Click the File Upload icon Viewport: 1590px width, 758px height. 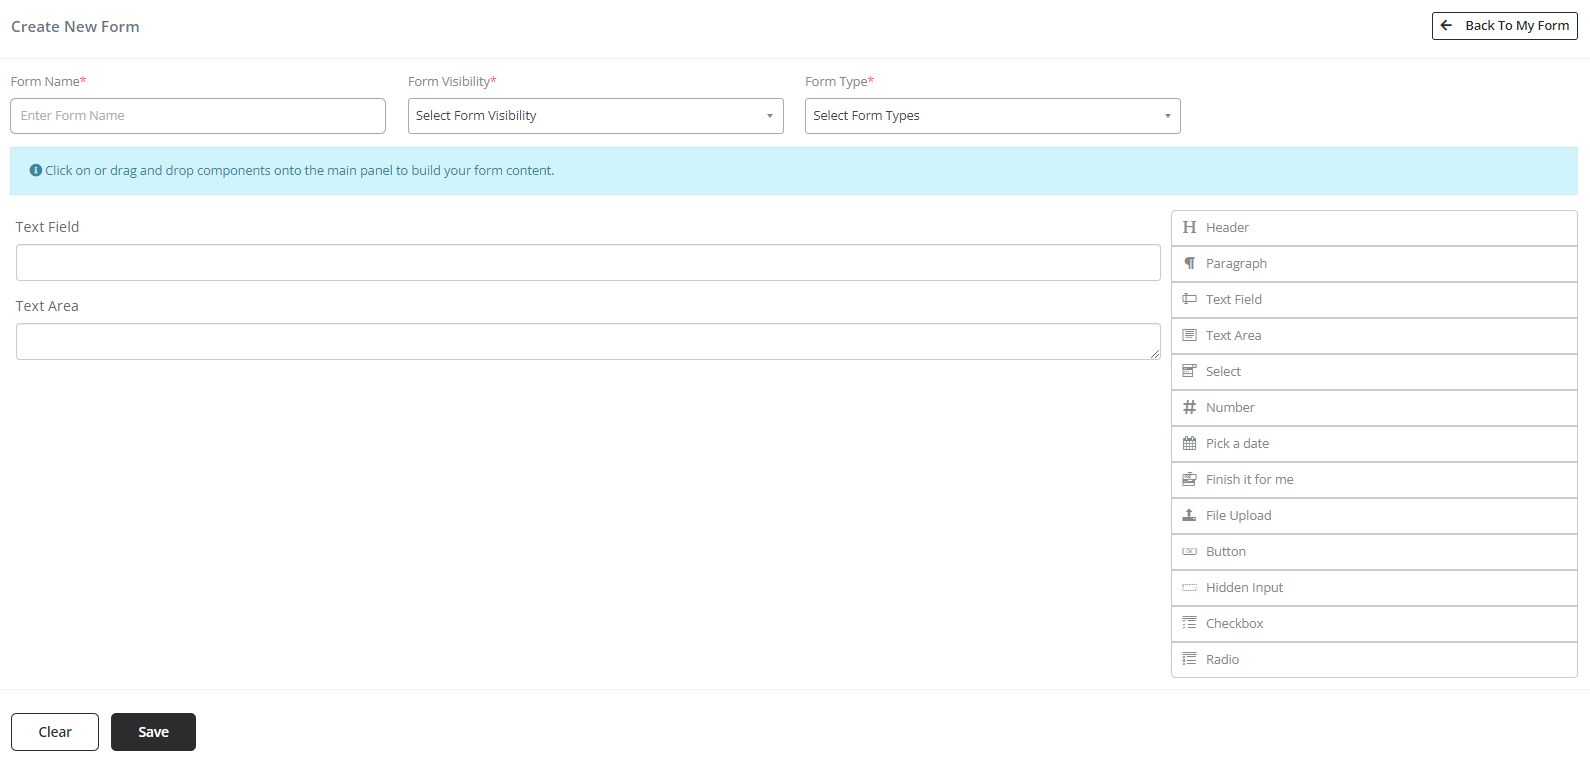coord(1189,516)
